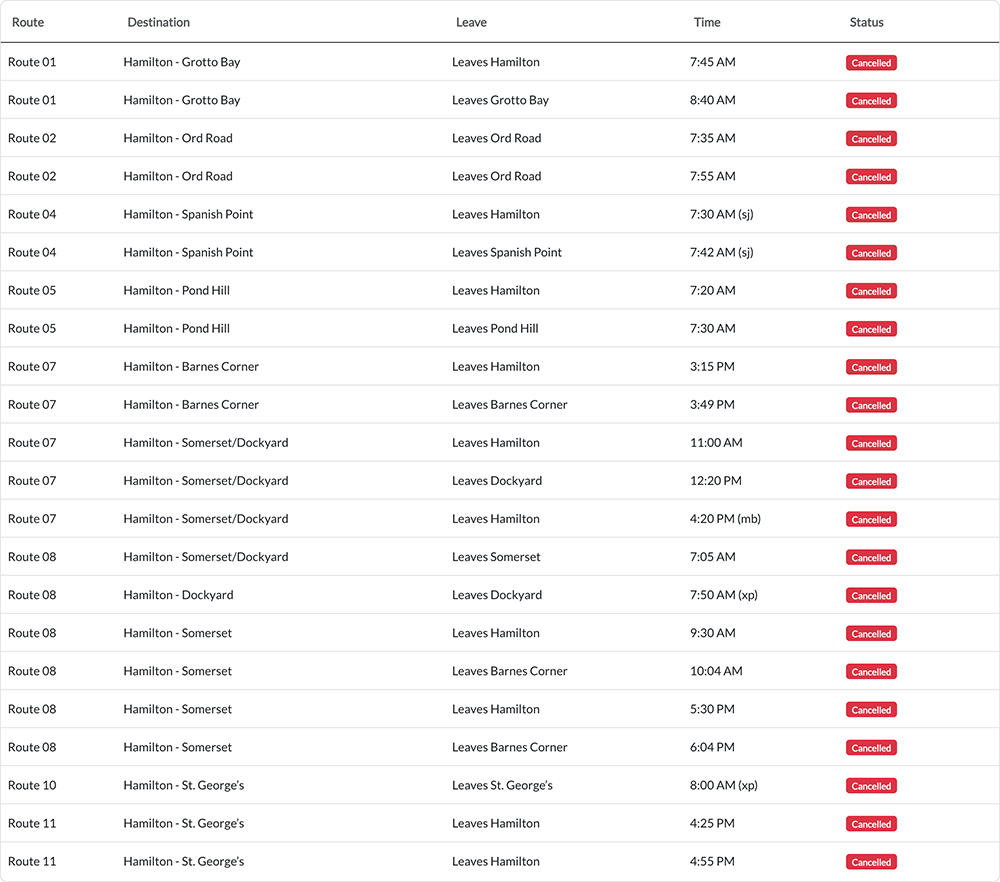Viewport: 1000px width, 882px height.
Task: Click the Time column header
Action: pyautogui.click(x=707, y=22)
